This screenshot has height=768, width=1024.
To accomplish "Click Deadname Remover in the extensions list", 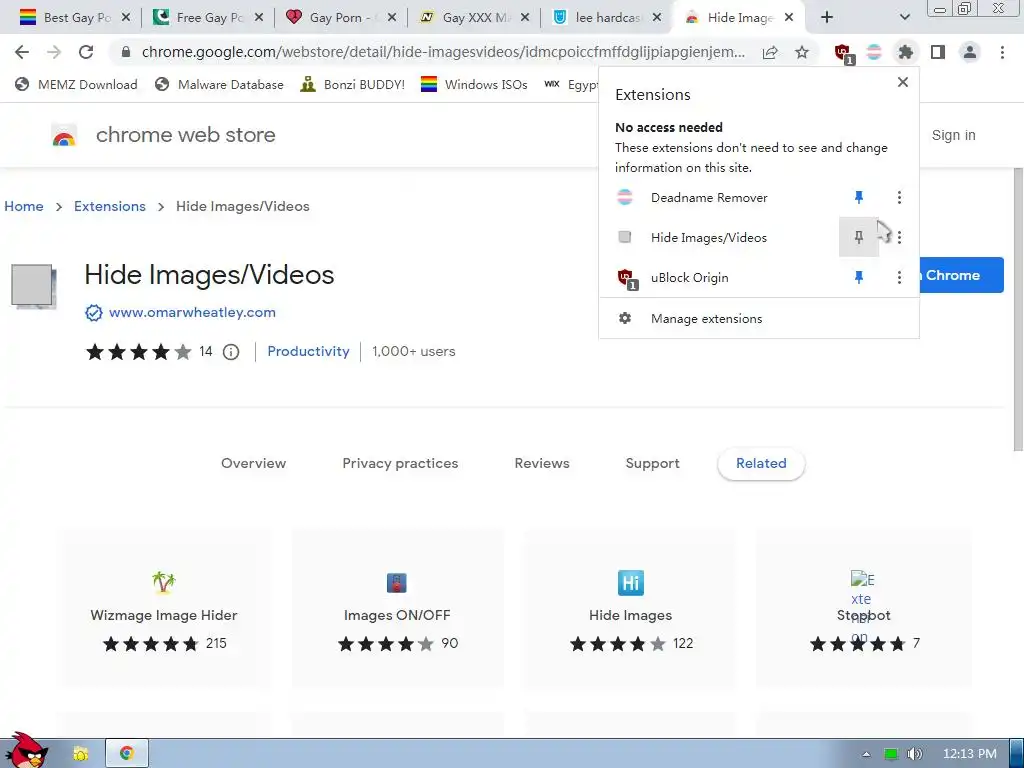I will click(709, 197).
